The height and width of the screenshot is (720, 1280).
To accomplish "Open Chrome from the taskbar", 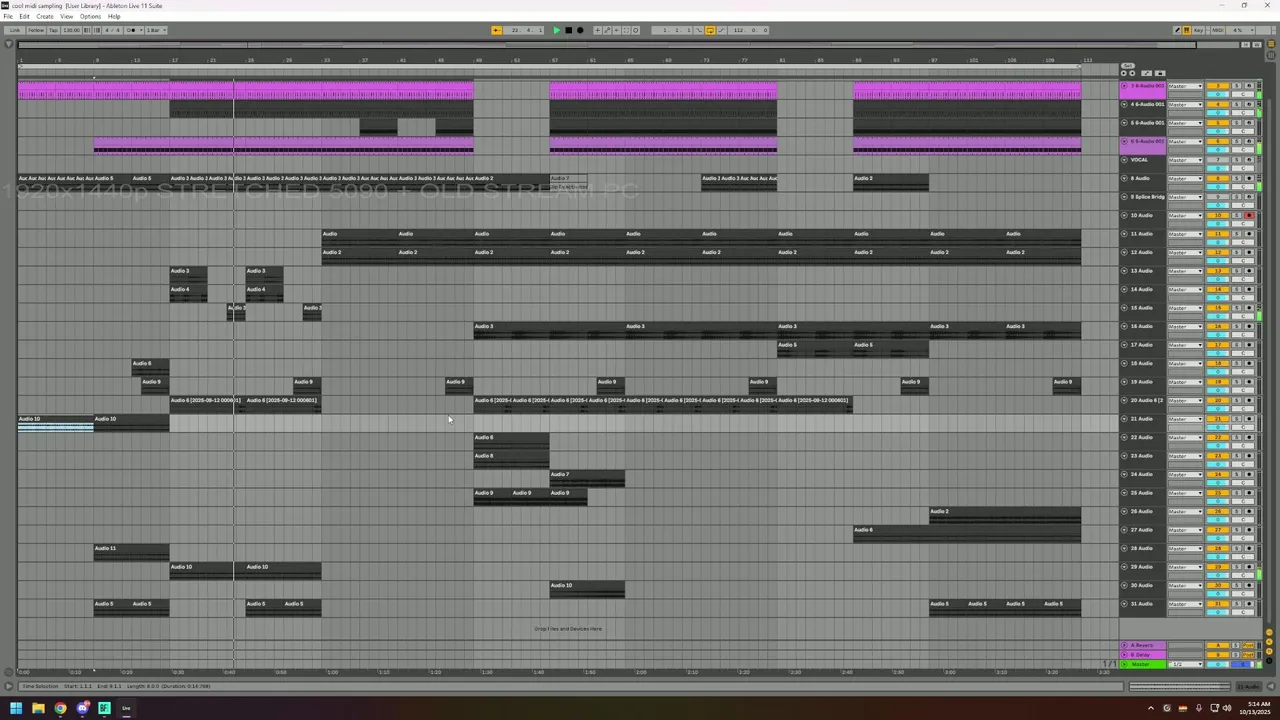I will [60, 708].
